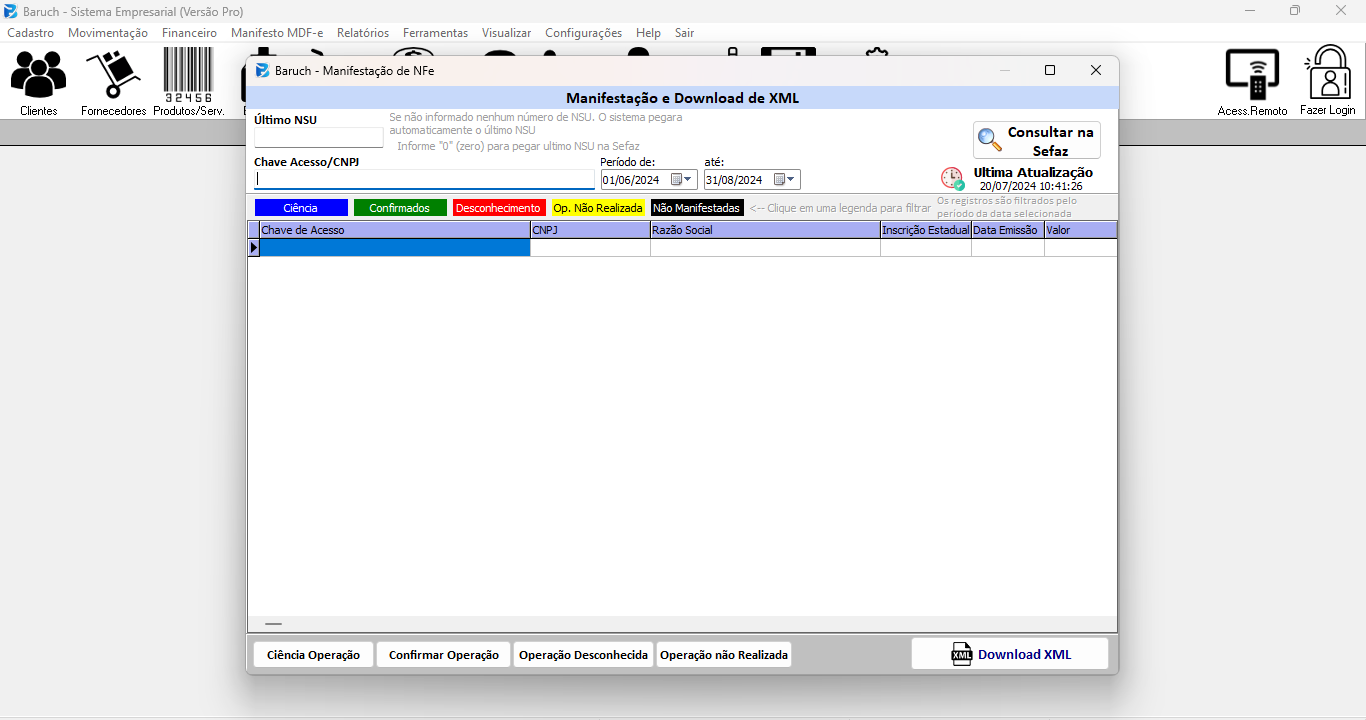The height and width of the screenshot is (720, 1366).
Task: Filter by red Desconhecimento legend
Action: click(x=498, y=208)
